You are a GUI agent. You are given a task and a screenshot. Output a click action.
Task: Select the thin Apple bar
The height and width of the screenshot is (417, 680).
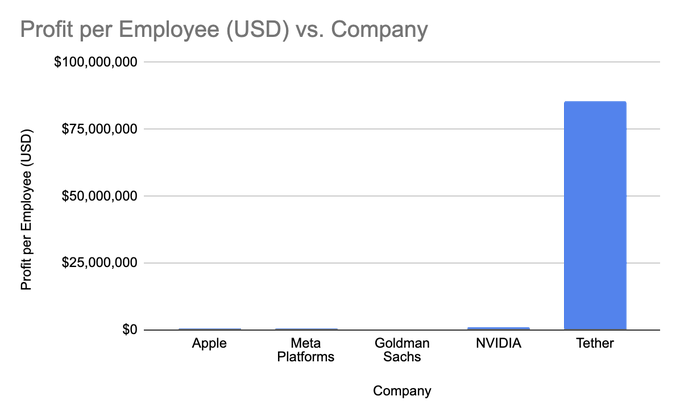pos(209,329)
